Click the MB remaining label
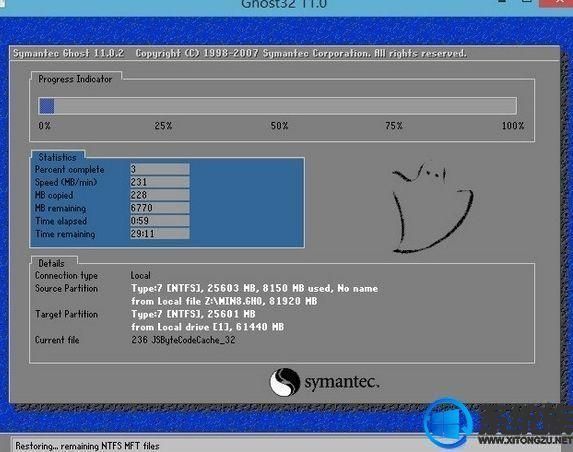573x452 pixels. [x=60, y=208]
